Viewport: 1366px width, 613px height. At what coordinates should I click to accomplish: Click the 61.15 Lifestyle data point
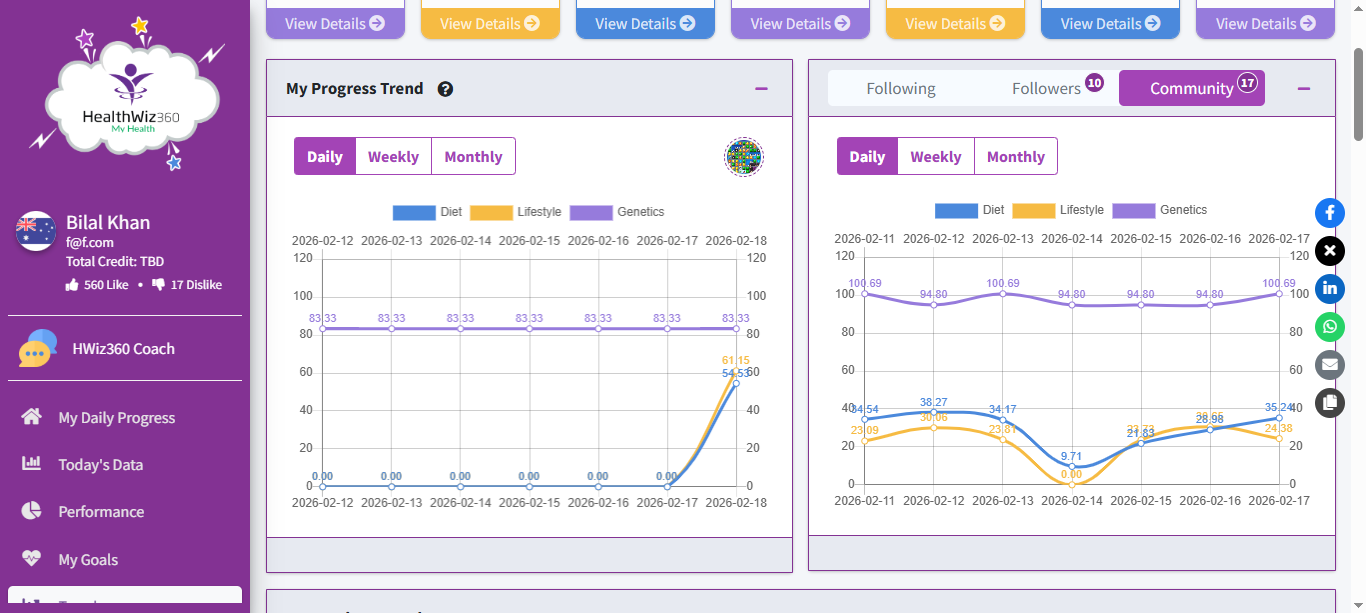pos(736,370)
